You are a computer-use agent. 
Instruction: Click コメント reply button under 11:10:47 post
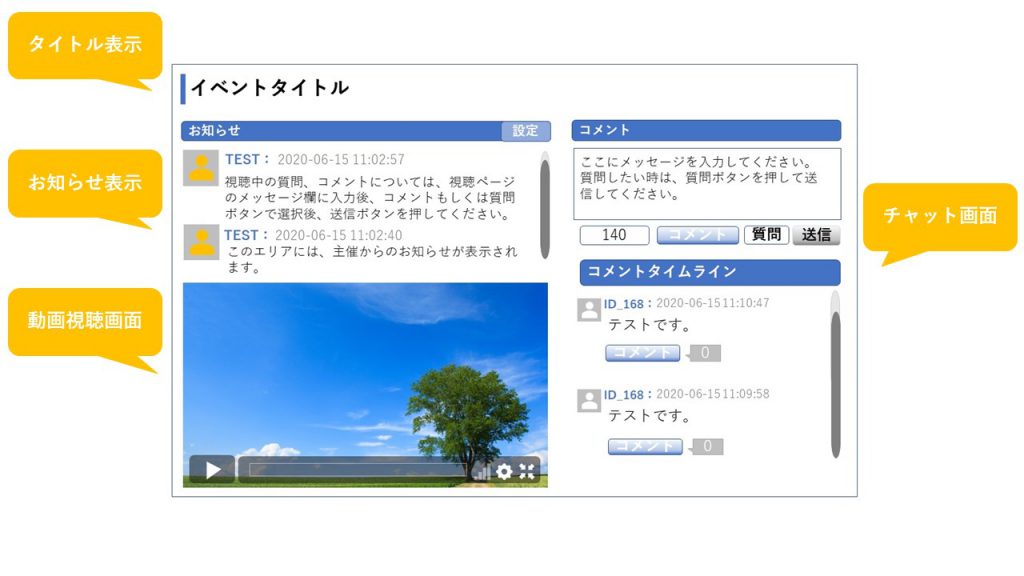point(643,353)
